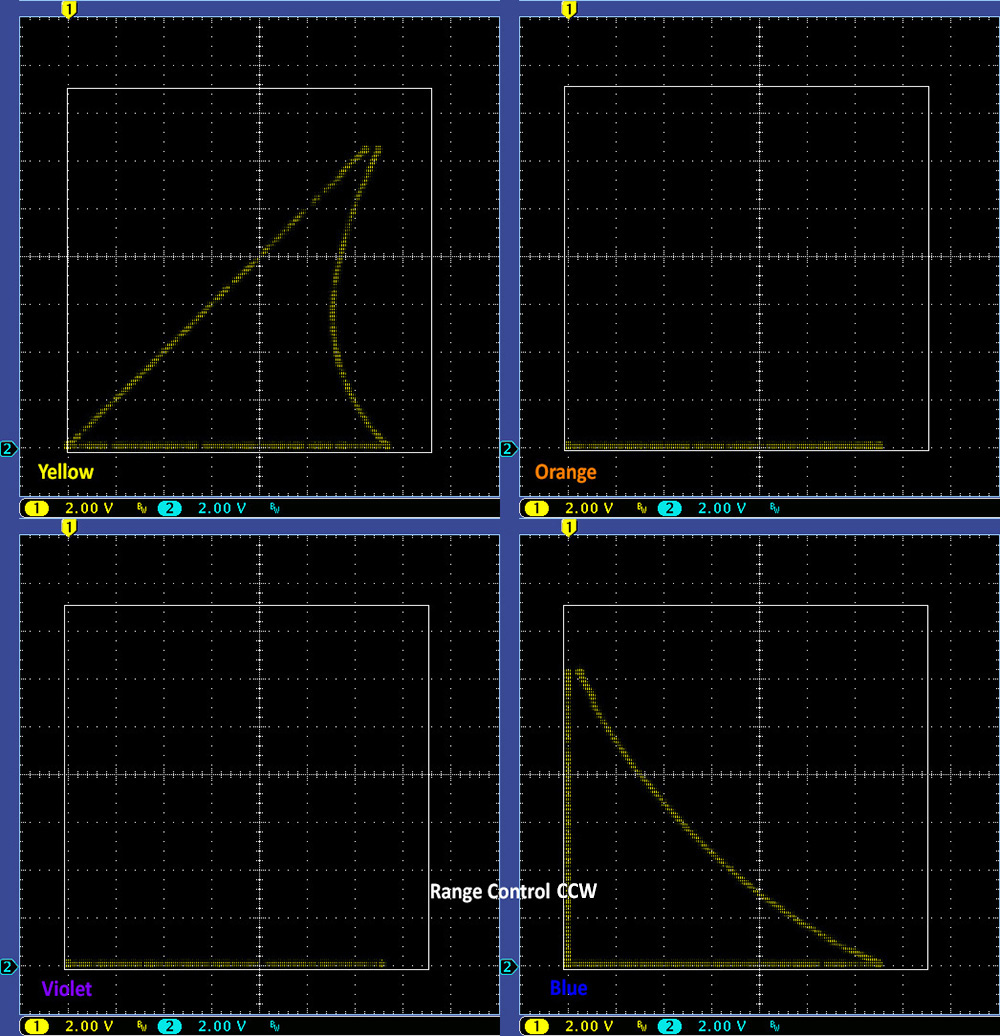Click channel 2 badge in Blue panel
This screenshot has height=1036, width=1000.
pos(669,1026)
